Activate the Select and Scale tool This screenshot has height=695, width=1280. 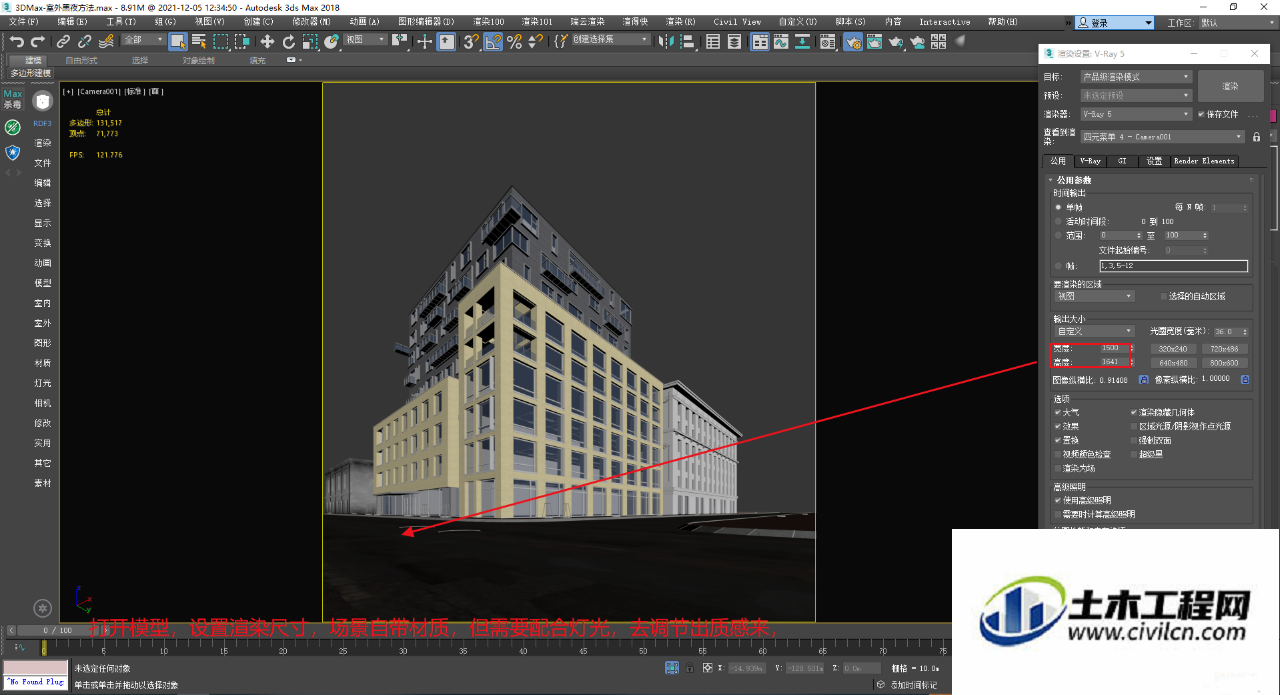pyautogui.click(x=310, y=41)
